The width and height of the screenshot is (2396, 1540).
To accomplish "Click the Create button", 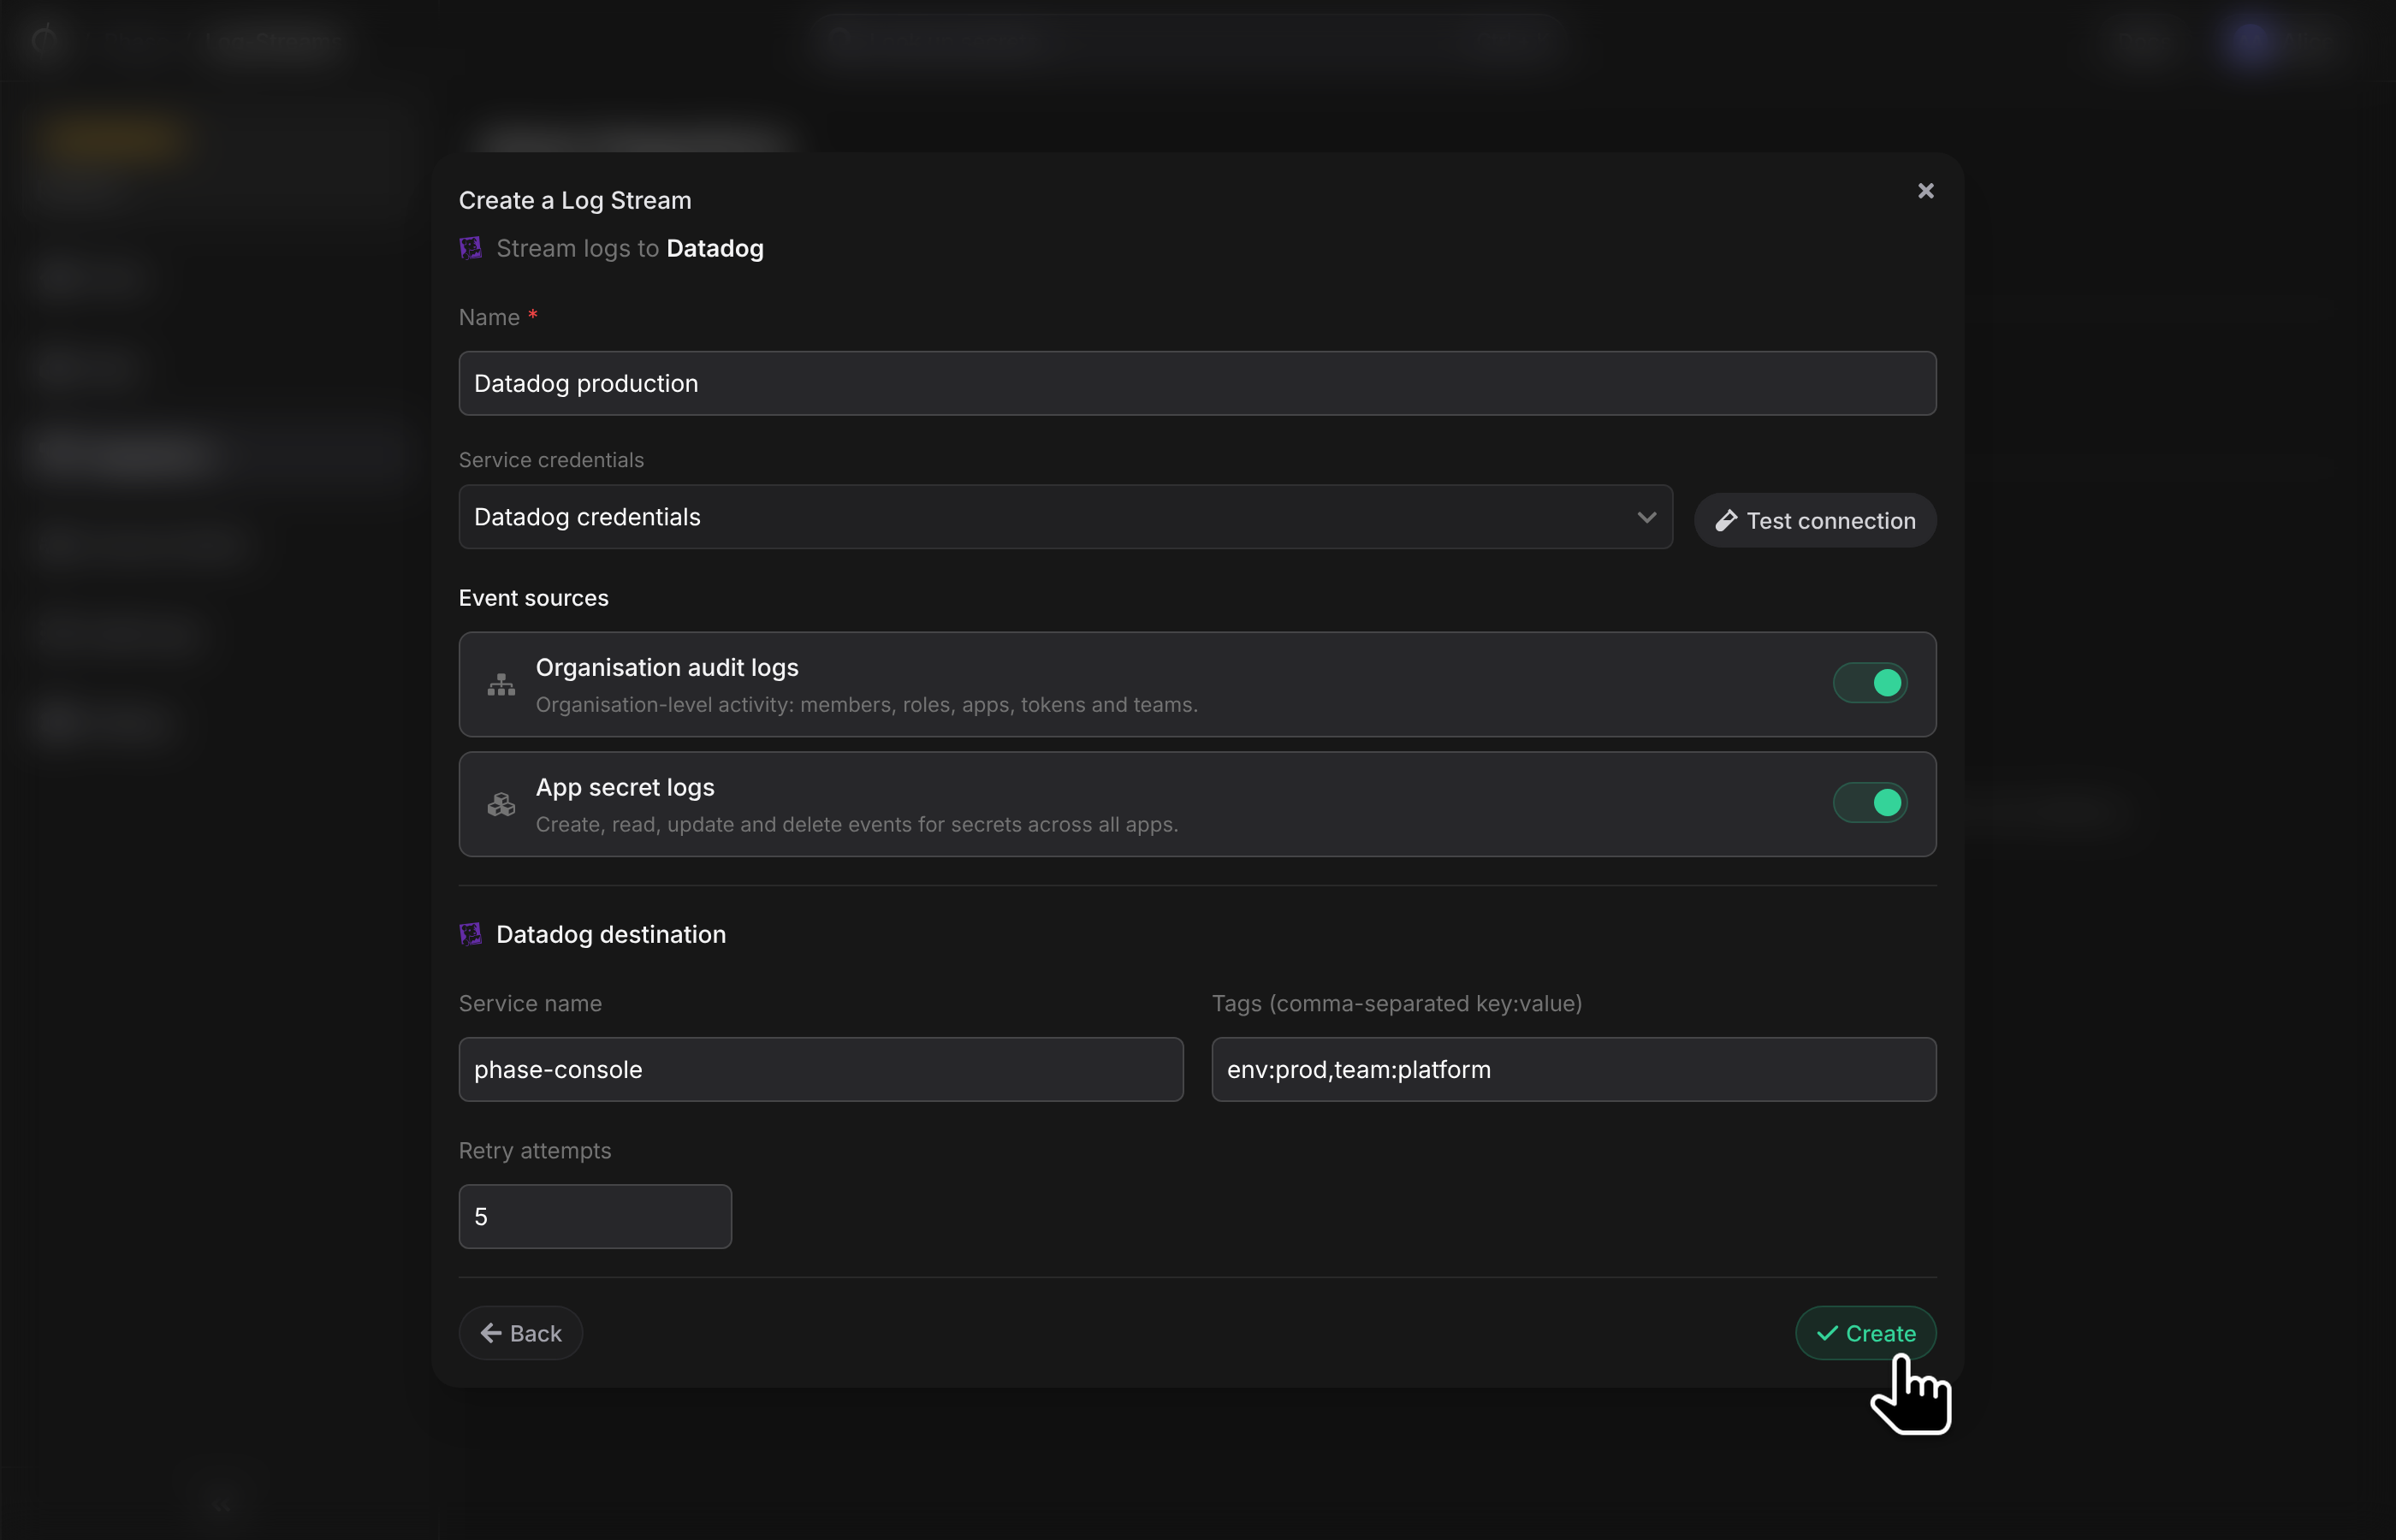I will (1866, 1333).
